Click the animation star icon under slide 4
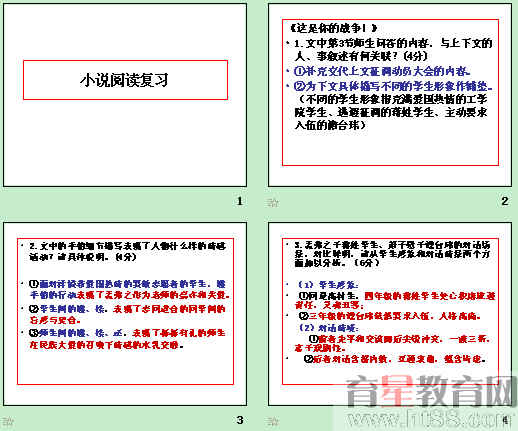The image size is (518, 431). click(273, 421)
